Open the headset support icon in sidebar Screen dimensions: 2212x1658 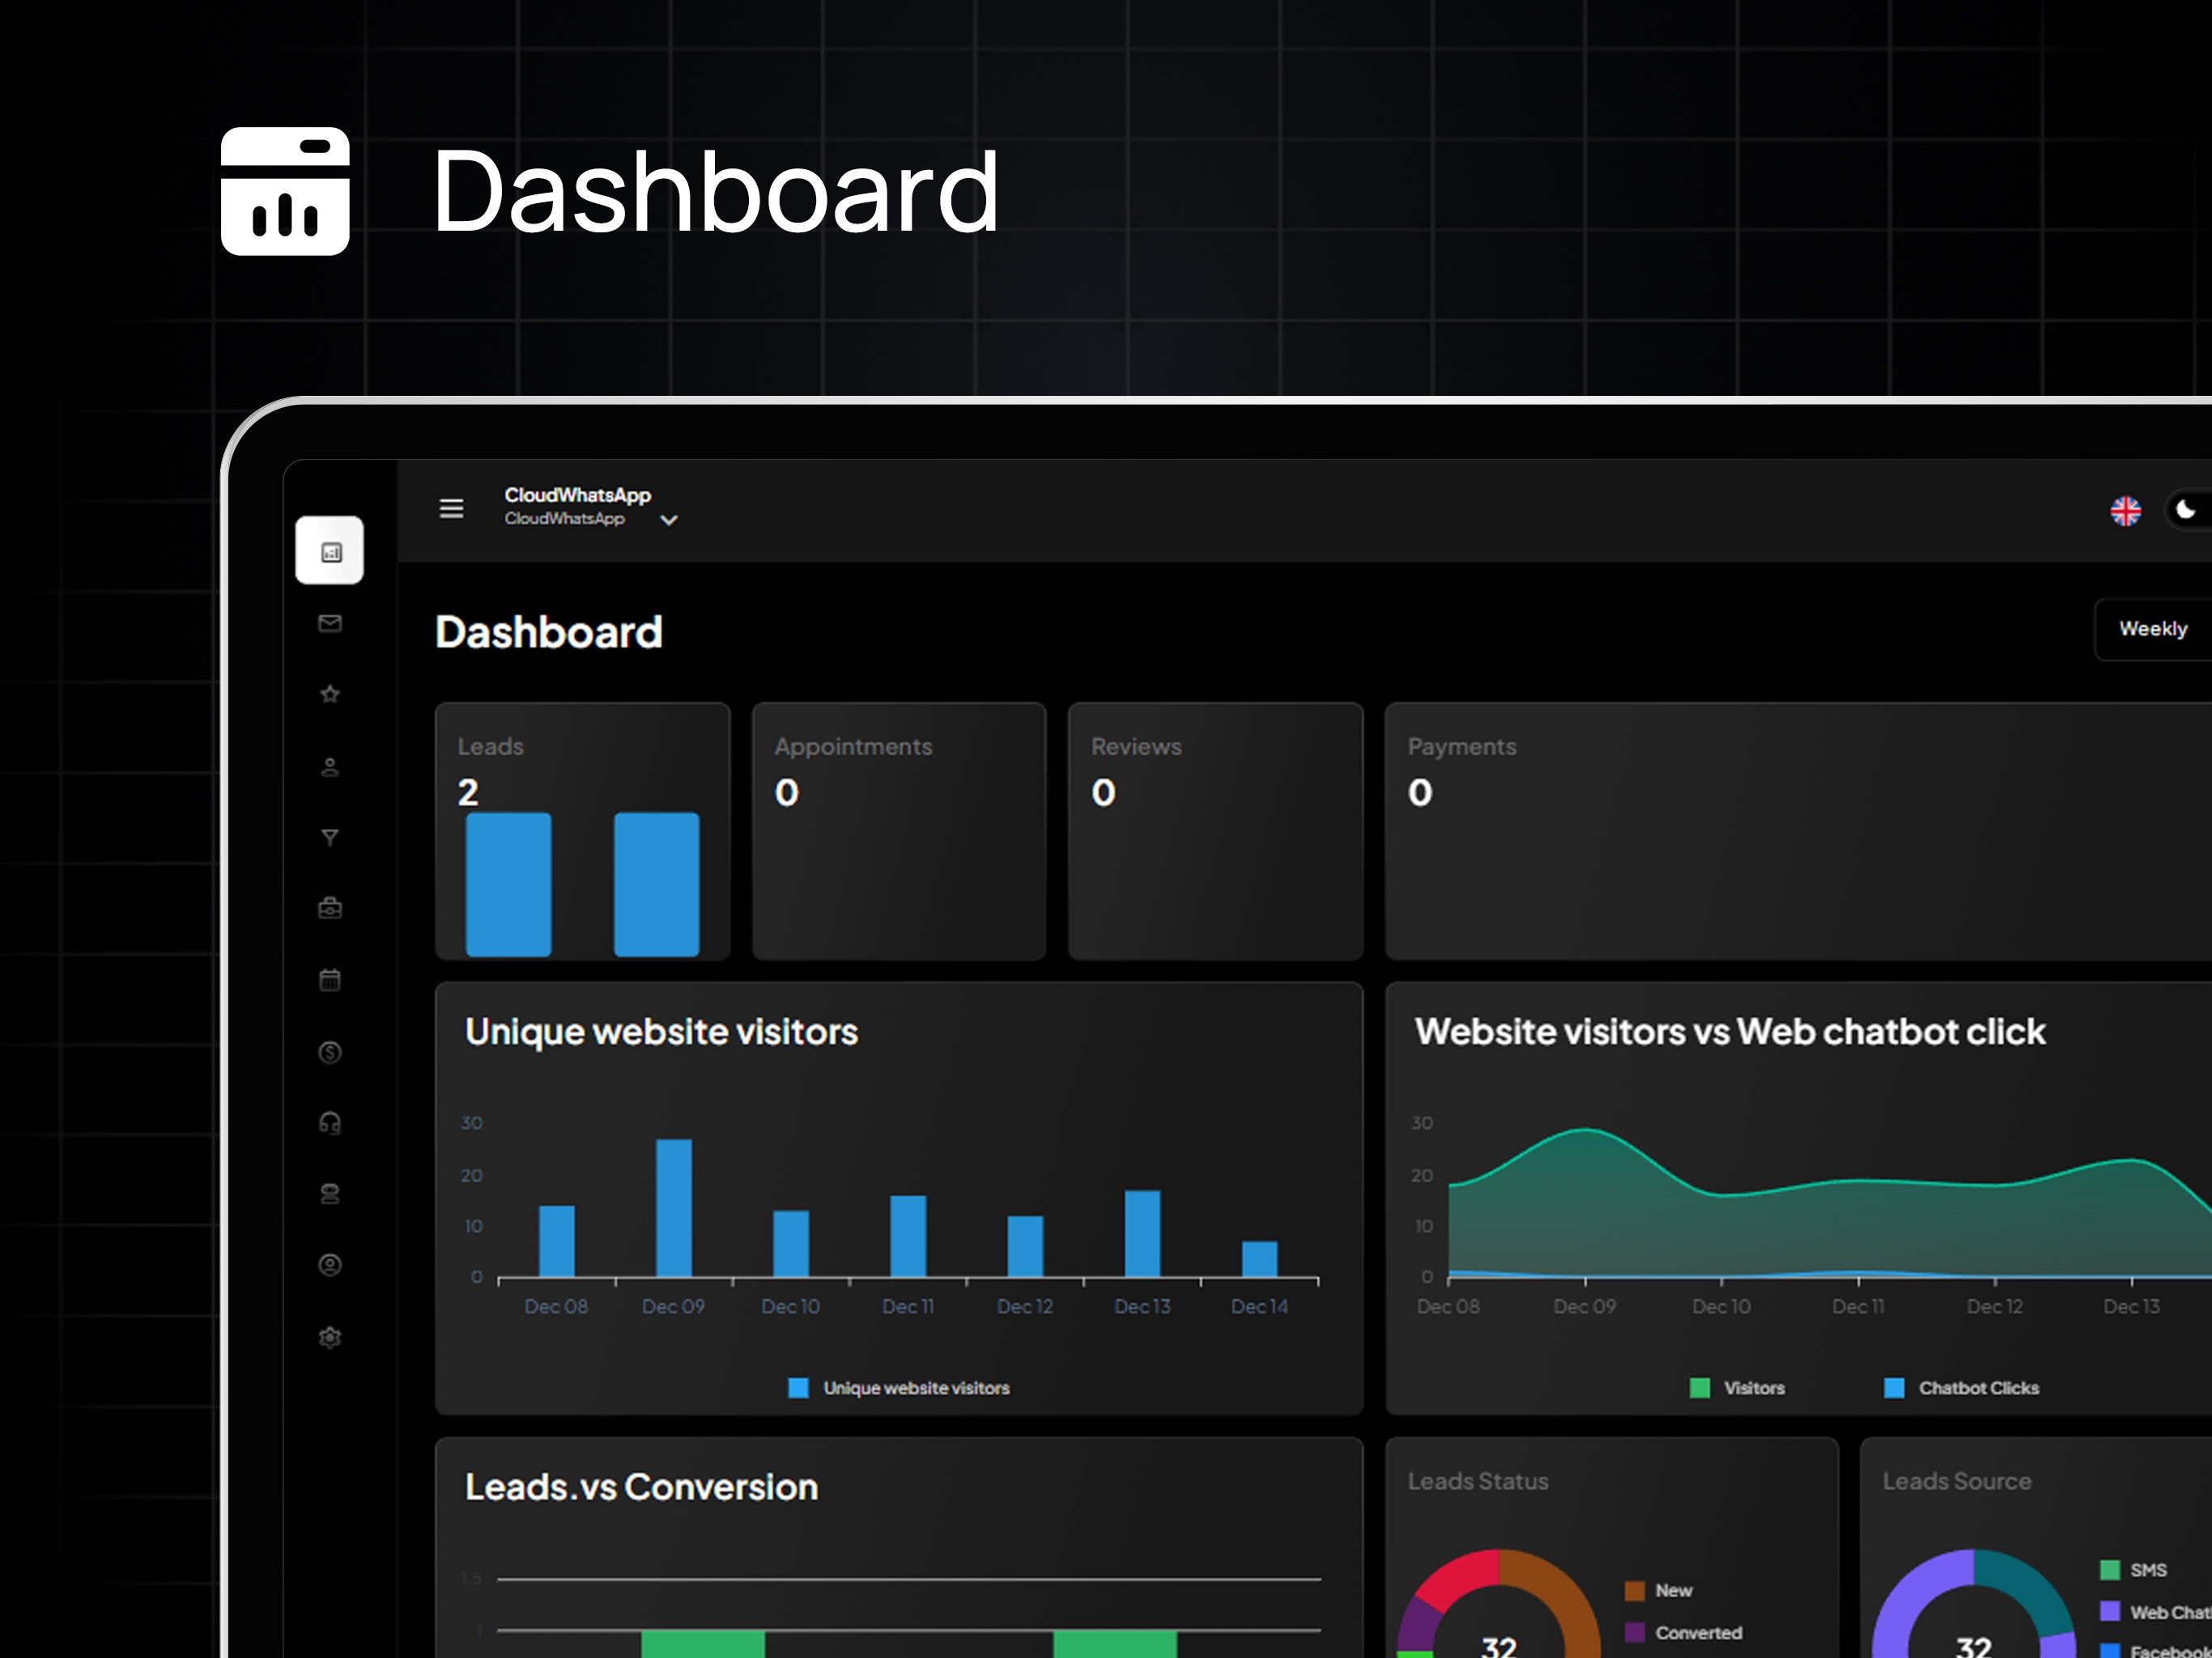(330, 1123)
